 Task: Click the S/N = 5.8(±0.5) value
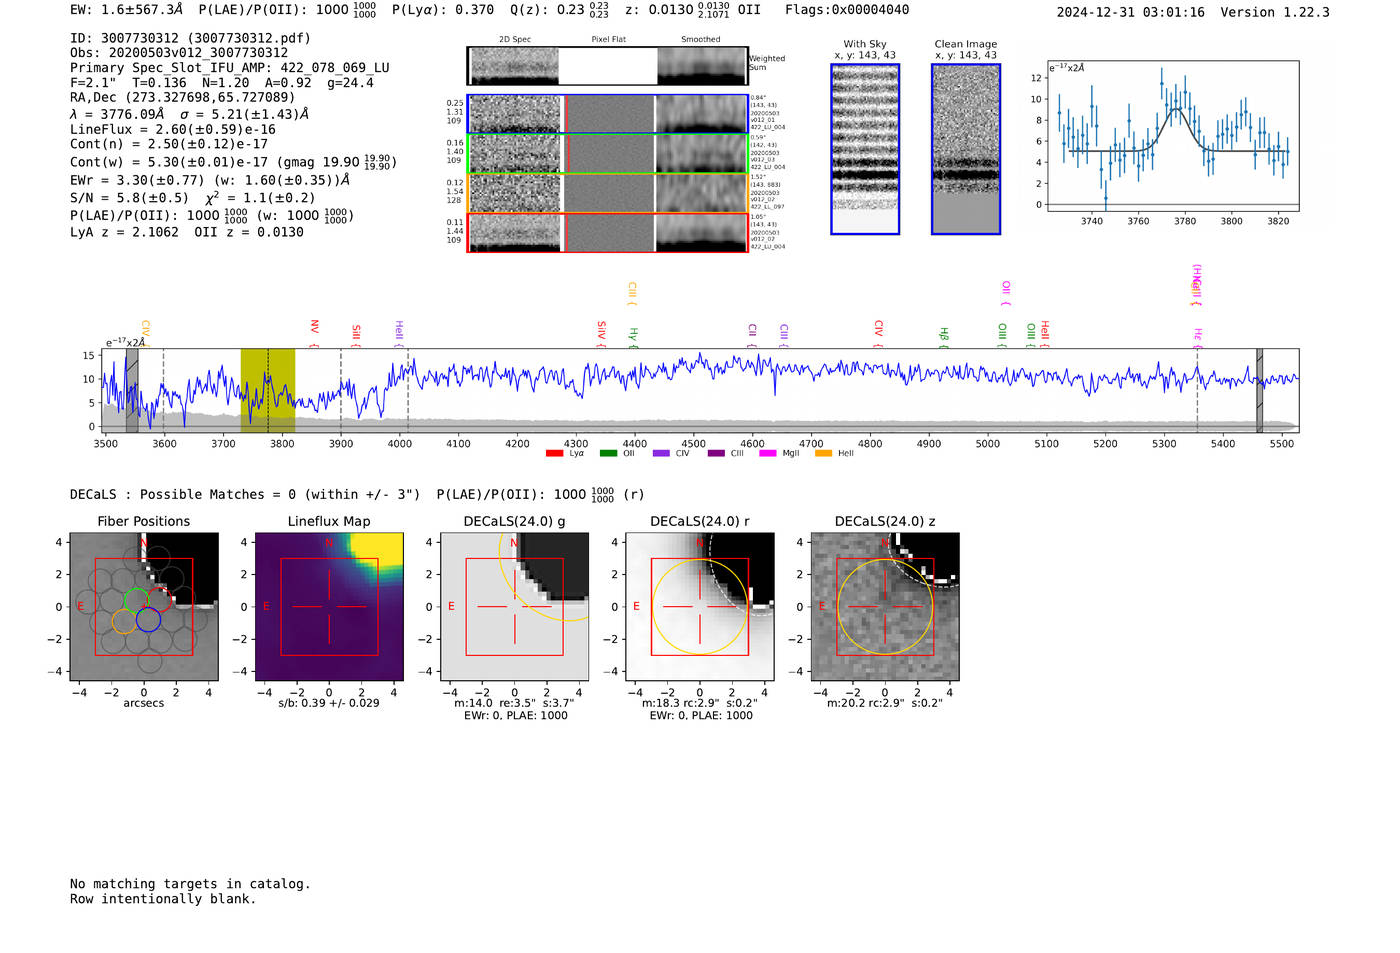pyautogui.click(x=129, y=198)
